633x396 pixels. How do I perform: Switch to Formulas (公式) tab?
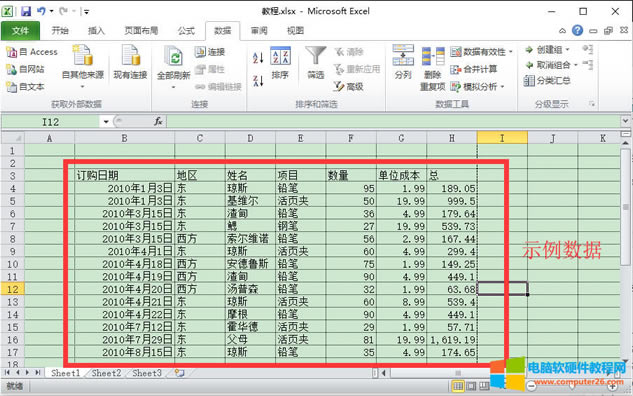click(186, 31)
